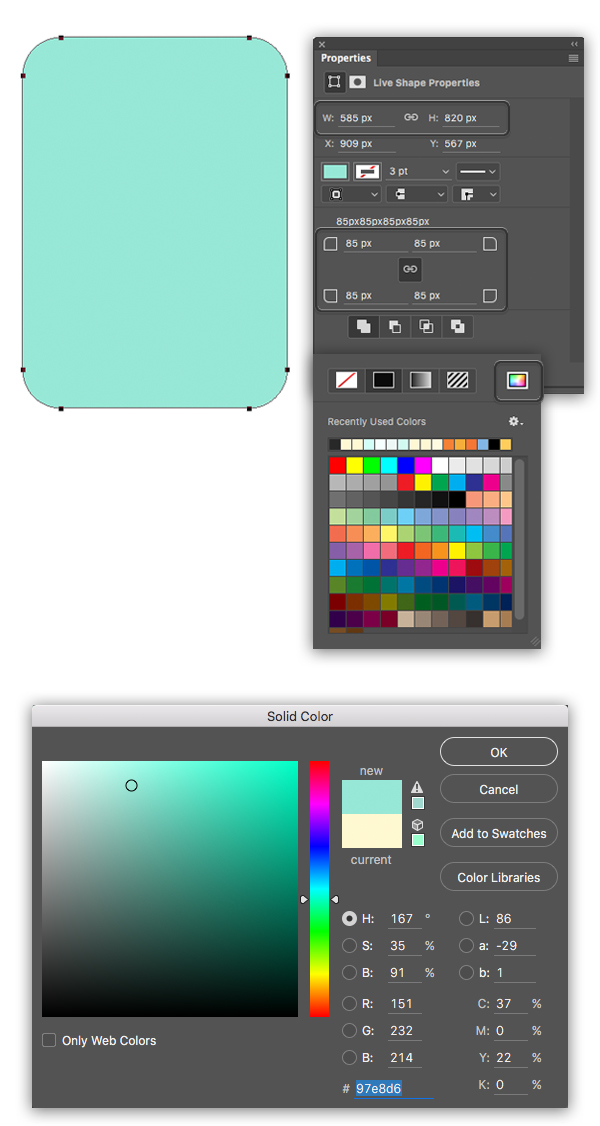Toggle the corner radius link button
The image size is (600, 1126).
(x=410, y=269)
